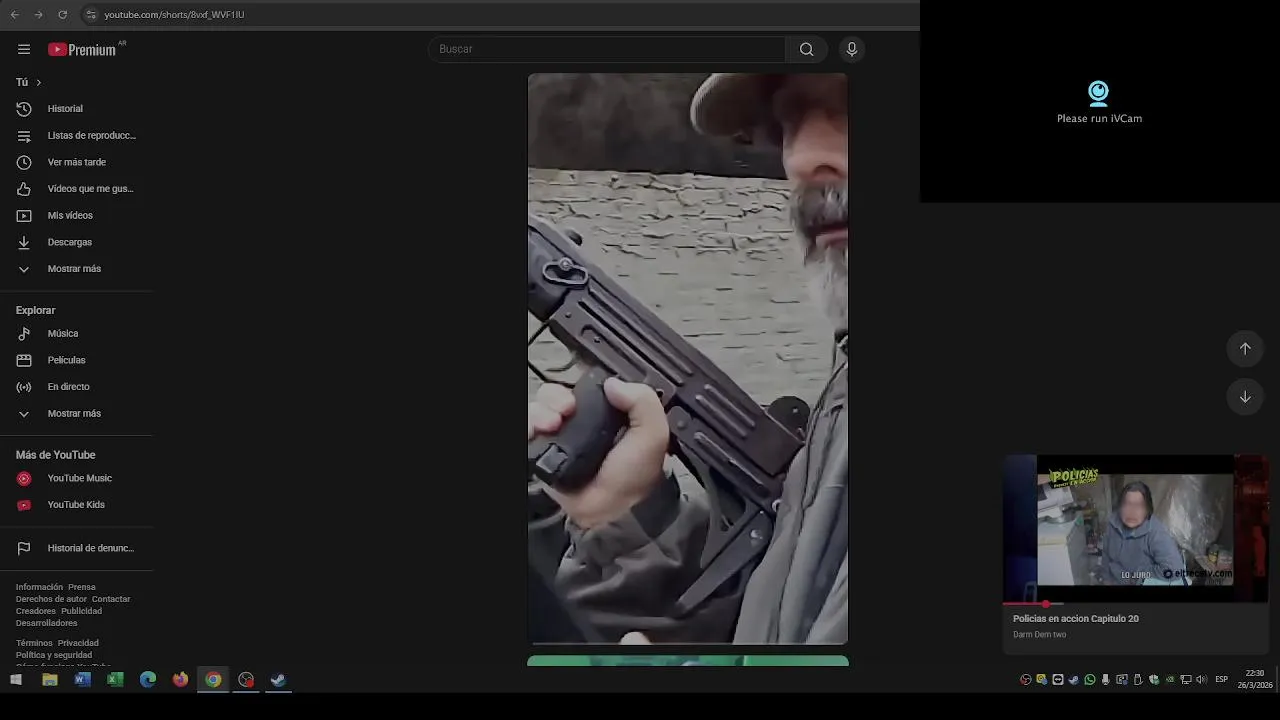The image size is (1280, 720).
Task: Click the search magnifier button
Action: click(806, 49)
